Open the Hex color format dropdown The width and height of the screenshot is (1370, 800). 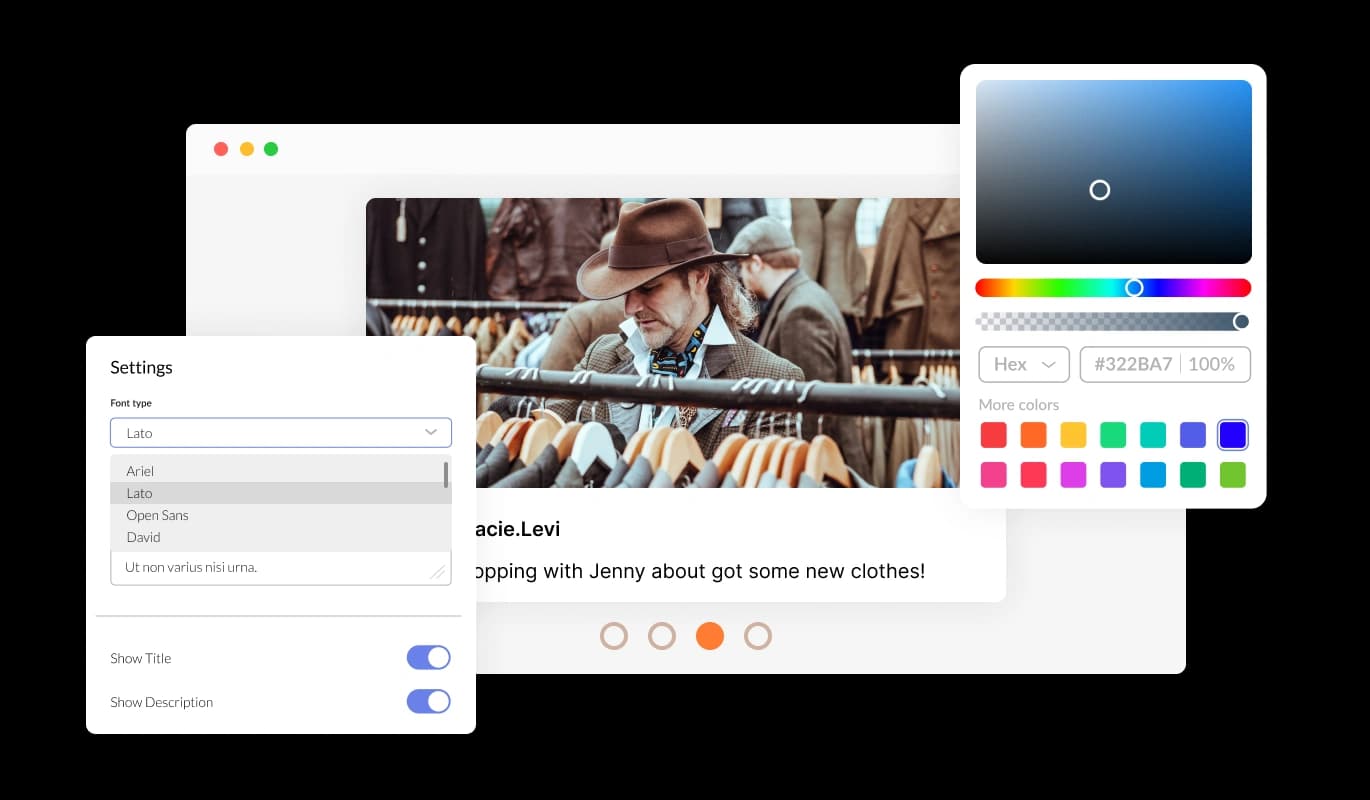coord(1024,364)
